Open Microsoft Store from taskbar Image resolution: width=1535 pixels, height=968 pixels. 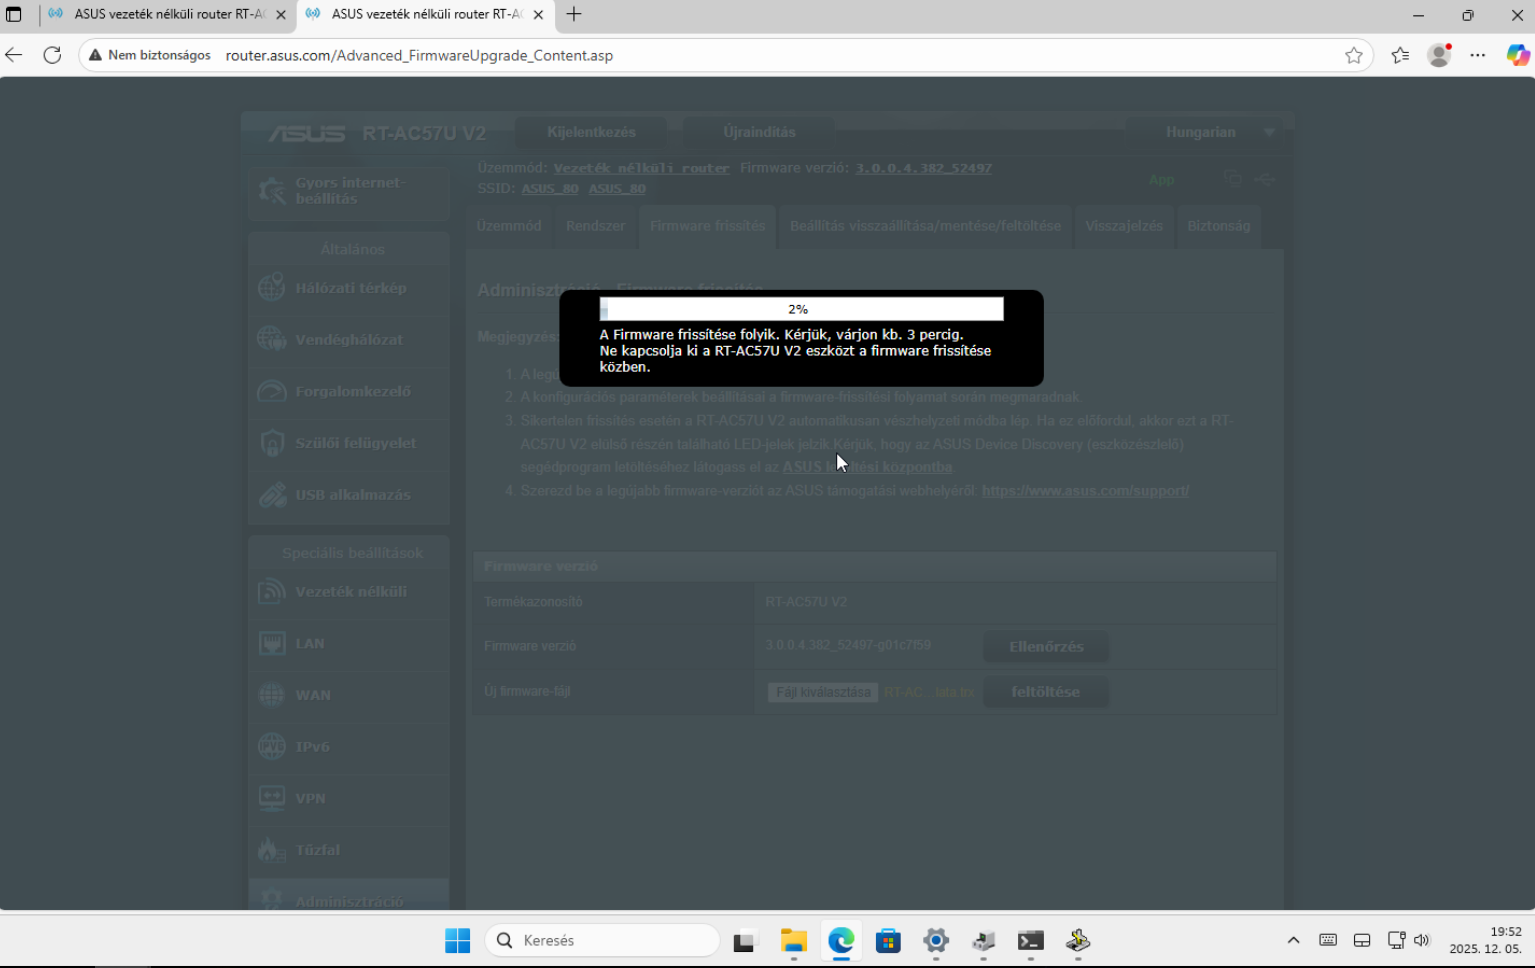pos(888,940)
